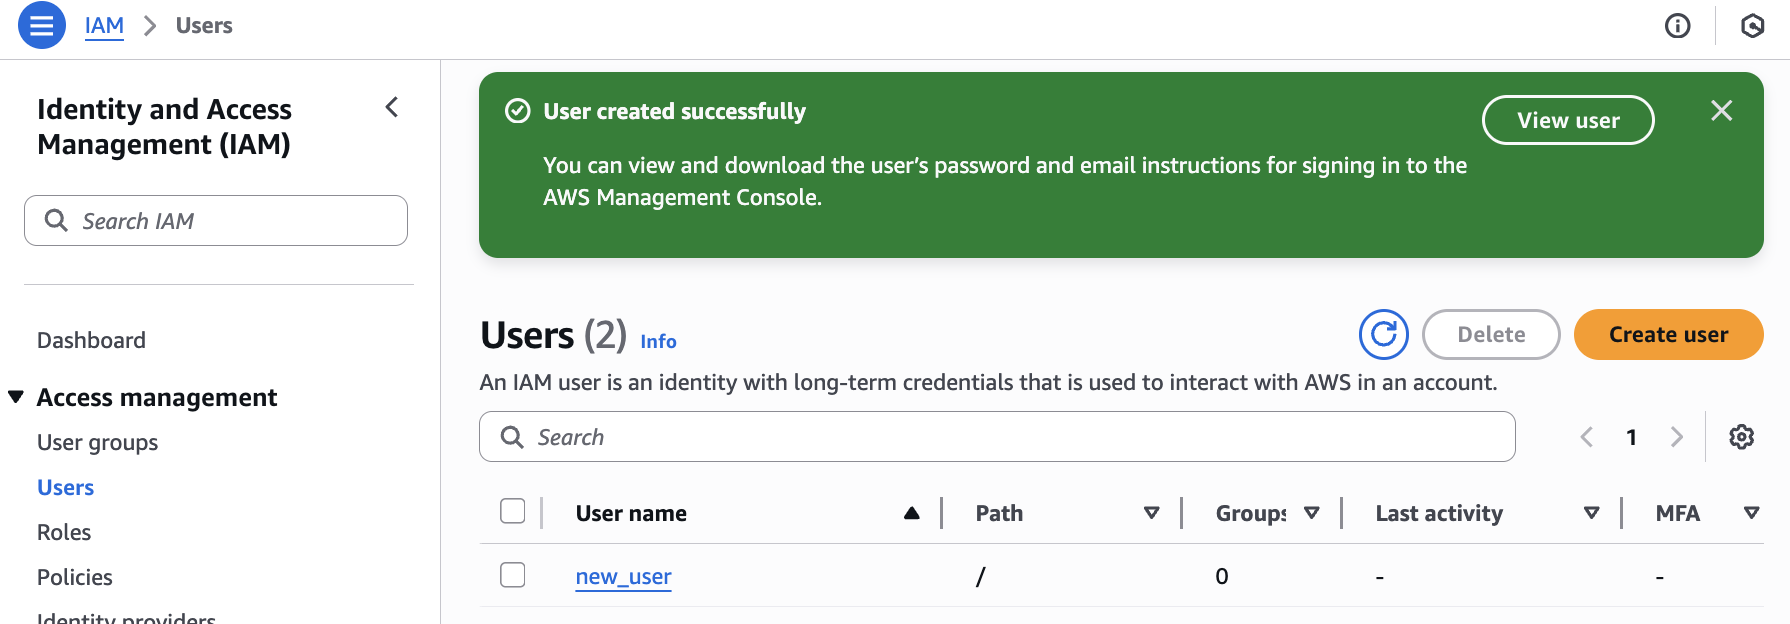Tick the checkbox for new_user

point(513,575)
